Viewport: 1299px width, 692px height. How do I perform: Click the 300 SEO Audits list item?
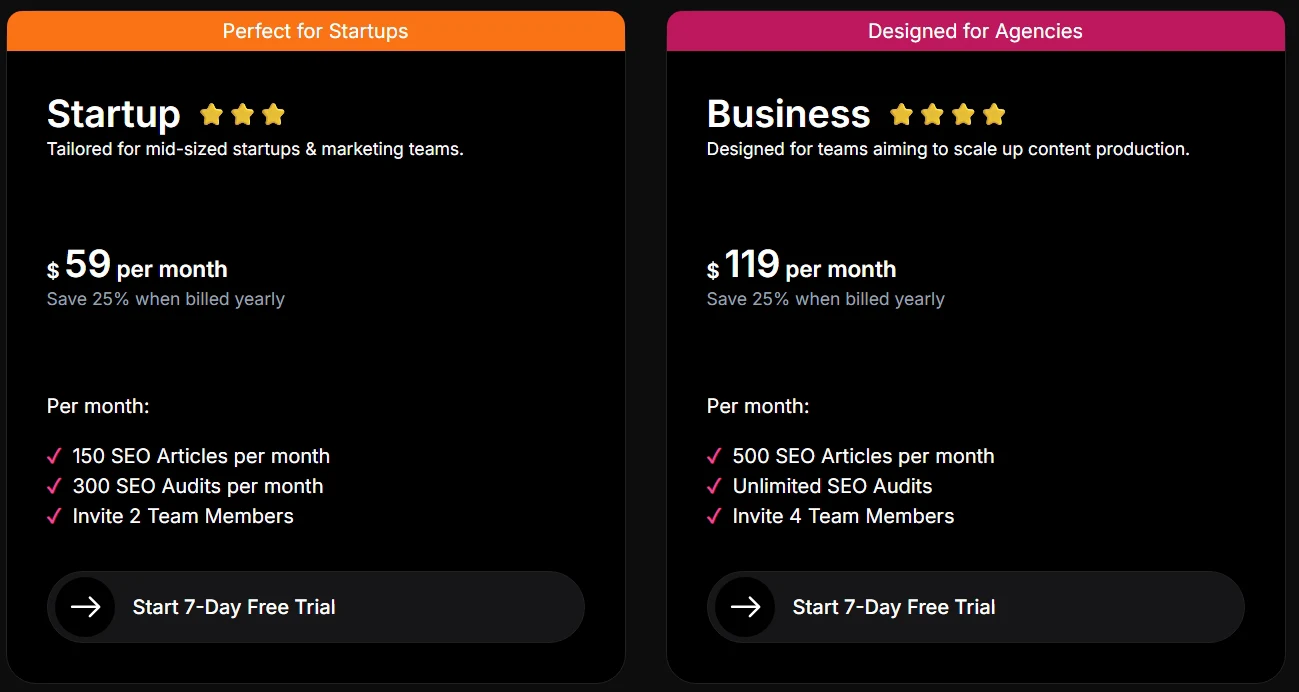[197, 486]
